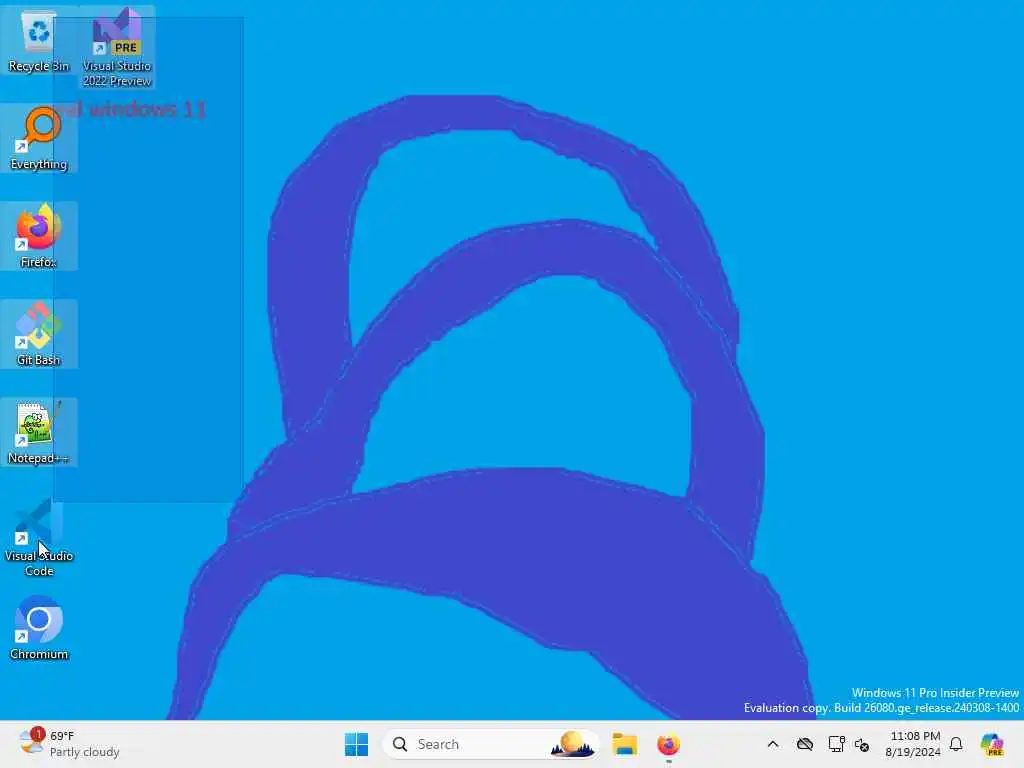Select the Chromium desktop shortcut
The height and width of the screenshot is (768, 1024).
(39, 628)
